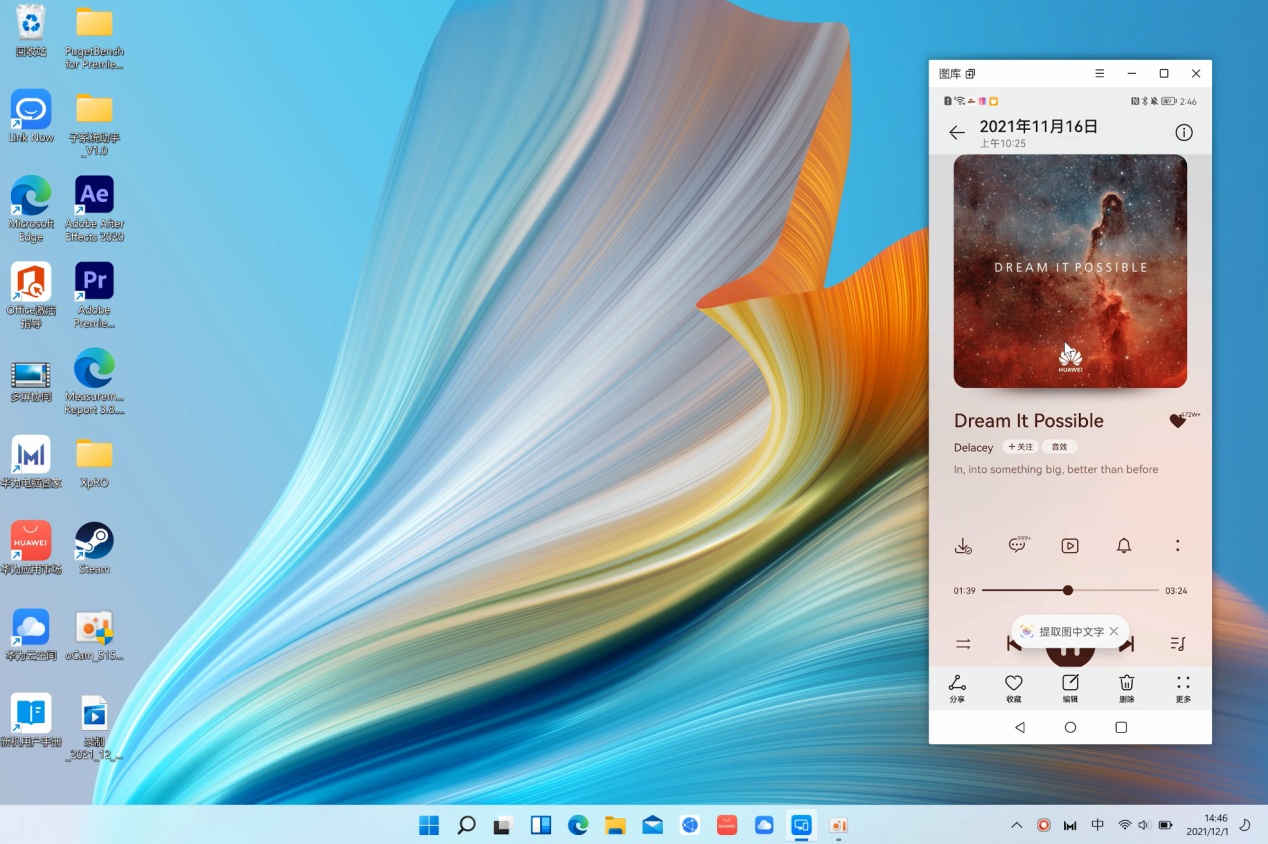The height and width of the screenshot is (844, 1268).
Task: Select the Office activation guide desktop shortcut
Action: 31,296
